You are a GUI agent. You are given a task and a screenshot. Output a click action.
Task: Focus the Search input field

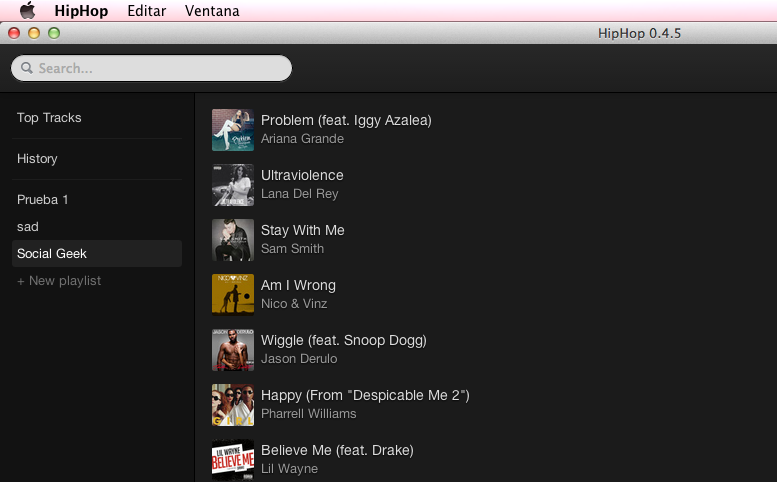pos(160,68)
